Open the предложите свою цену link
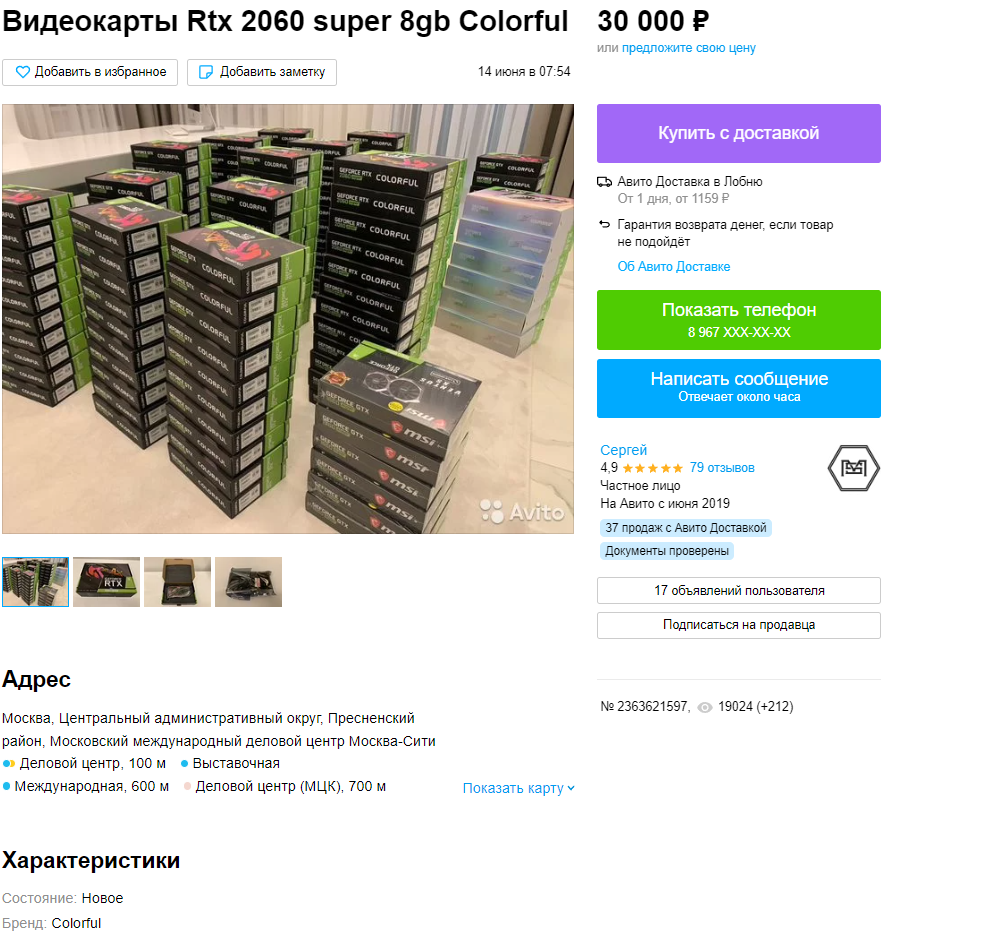Viewport: 1004px width, 938px height. 688,48
